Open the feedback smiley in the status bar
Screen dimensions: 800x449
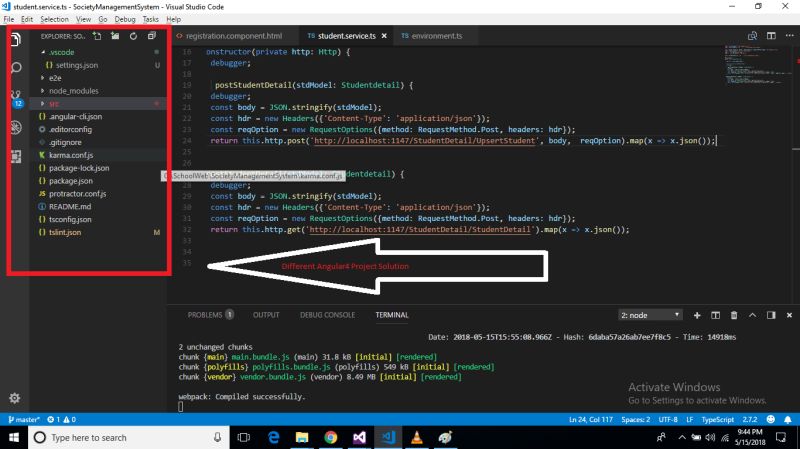[770, 419]
